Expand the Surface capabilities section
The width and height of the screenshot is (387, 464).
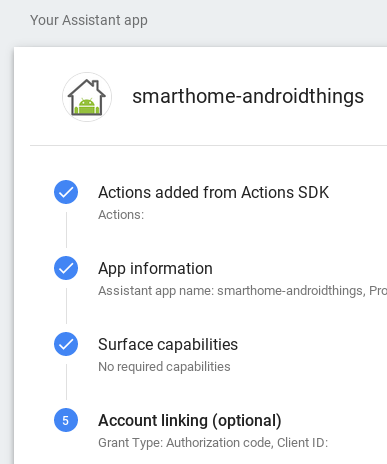click(x=168, y=344)
